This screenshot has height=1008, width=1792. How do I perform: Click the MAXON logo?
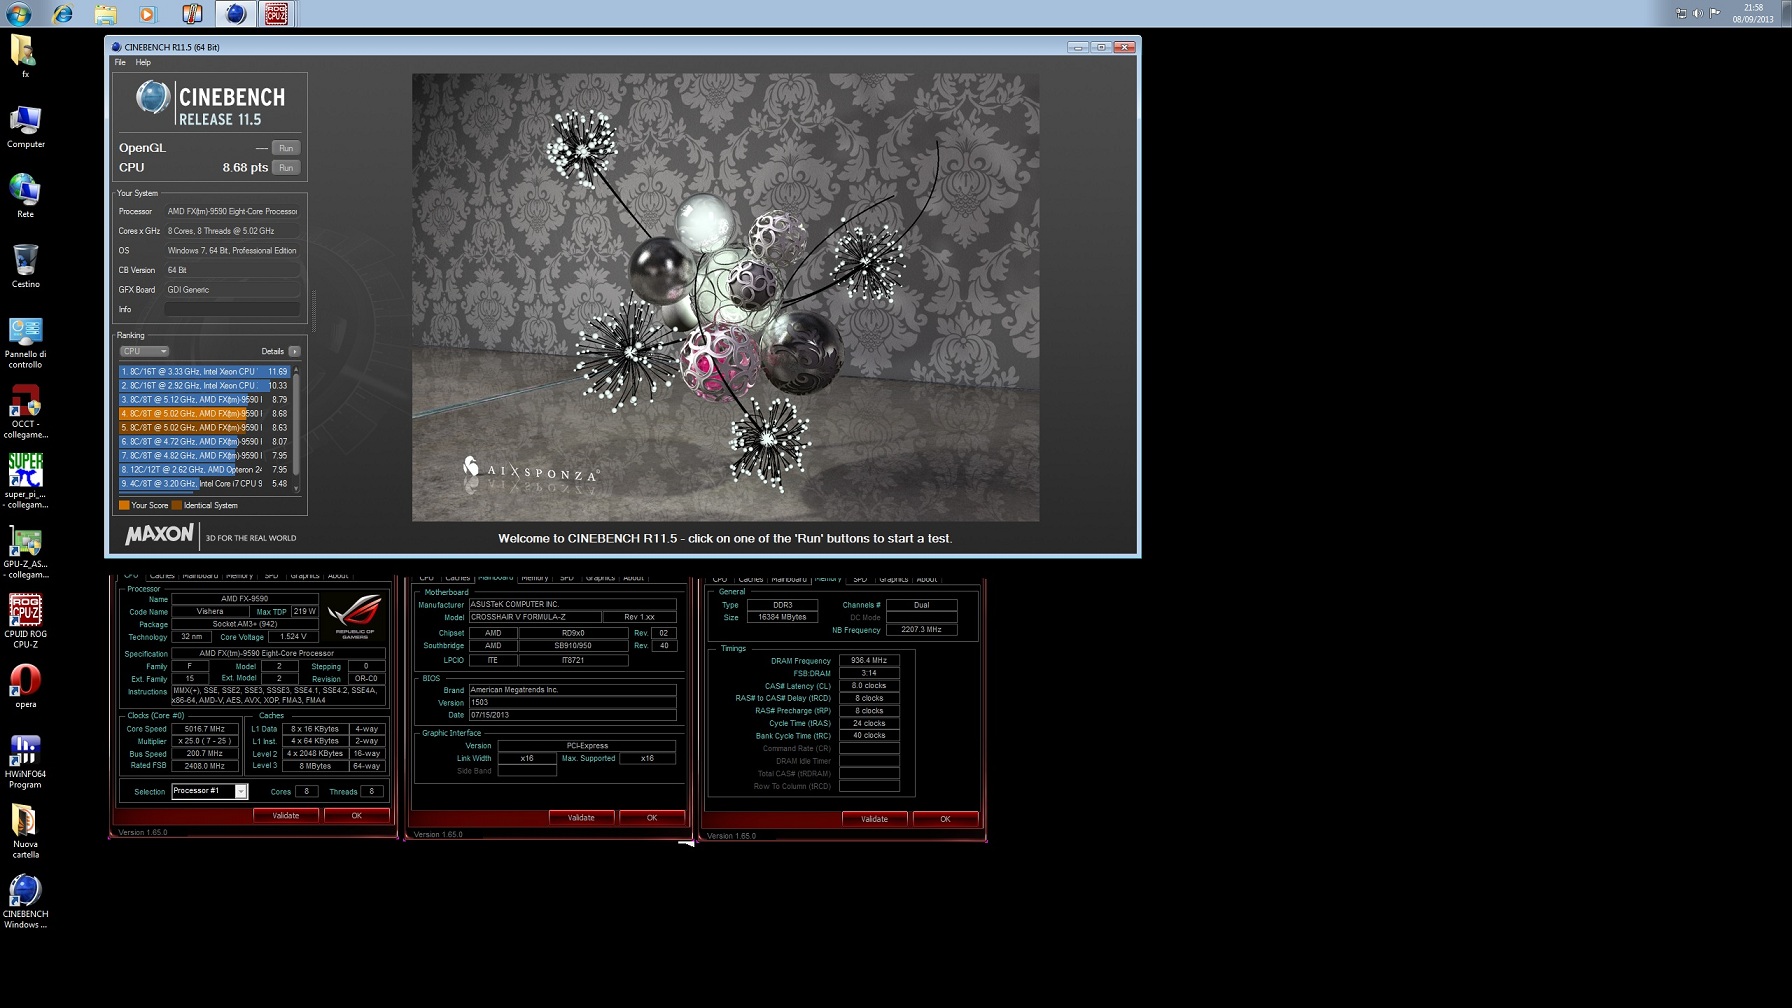159,535
